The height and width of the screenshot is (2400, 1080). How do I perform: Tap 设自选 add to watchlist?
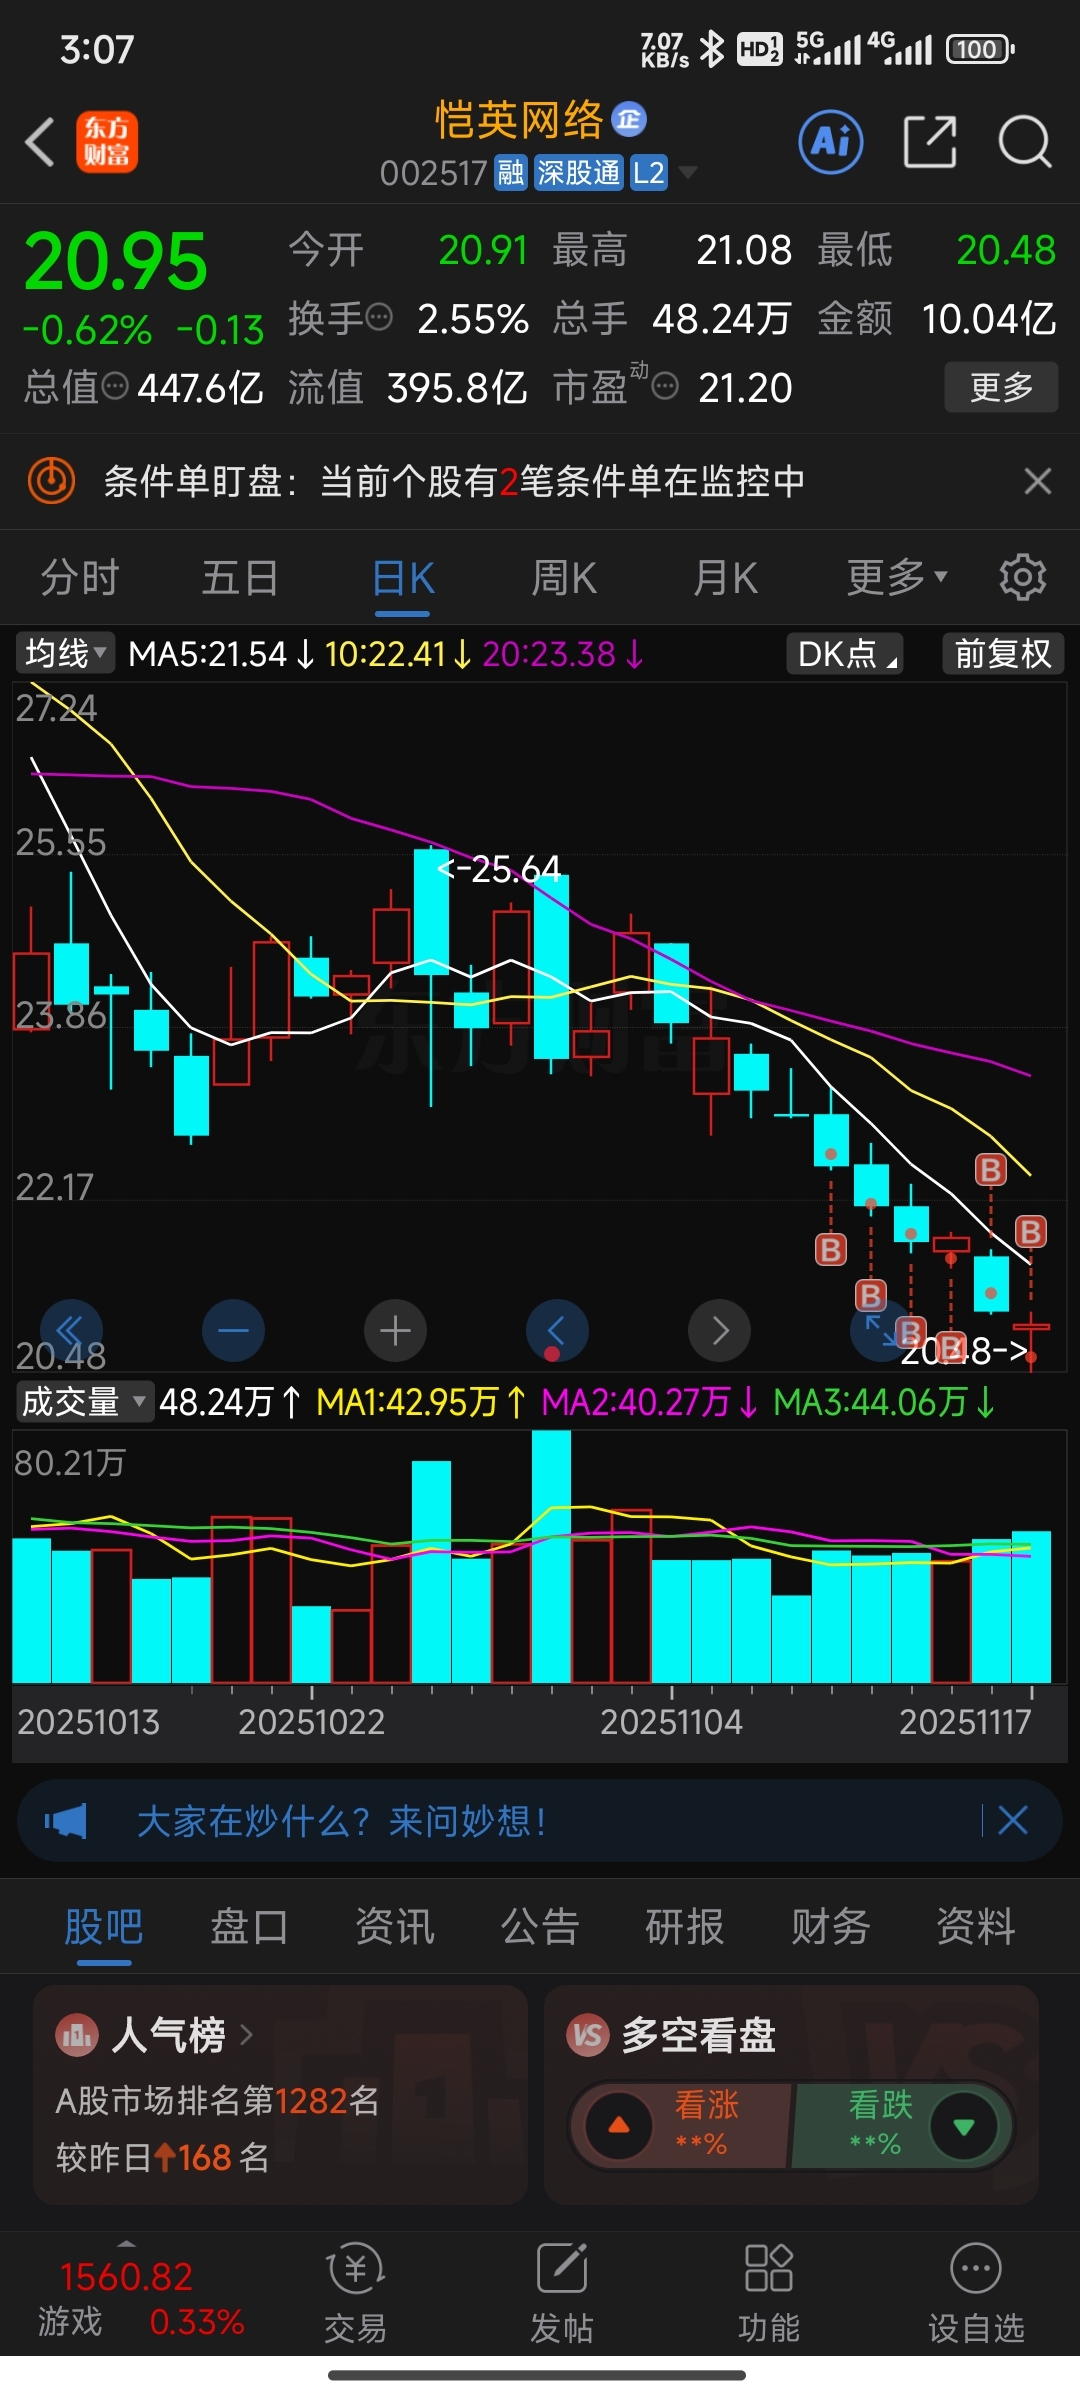[976, 2295]
